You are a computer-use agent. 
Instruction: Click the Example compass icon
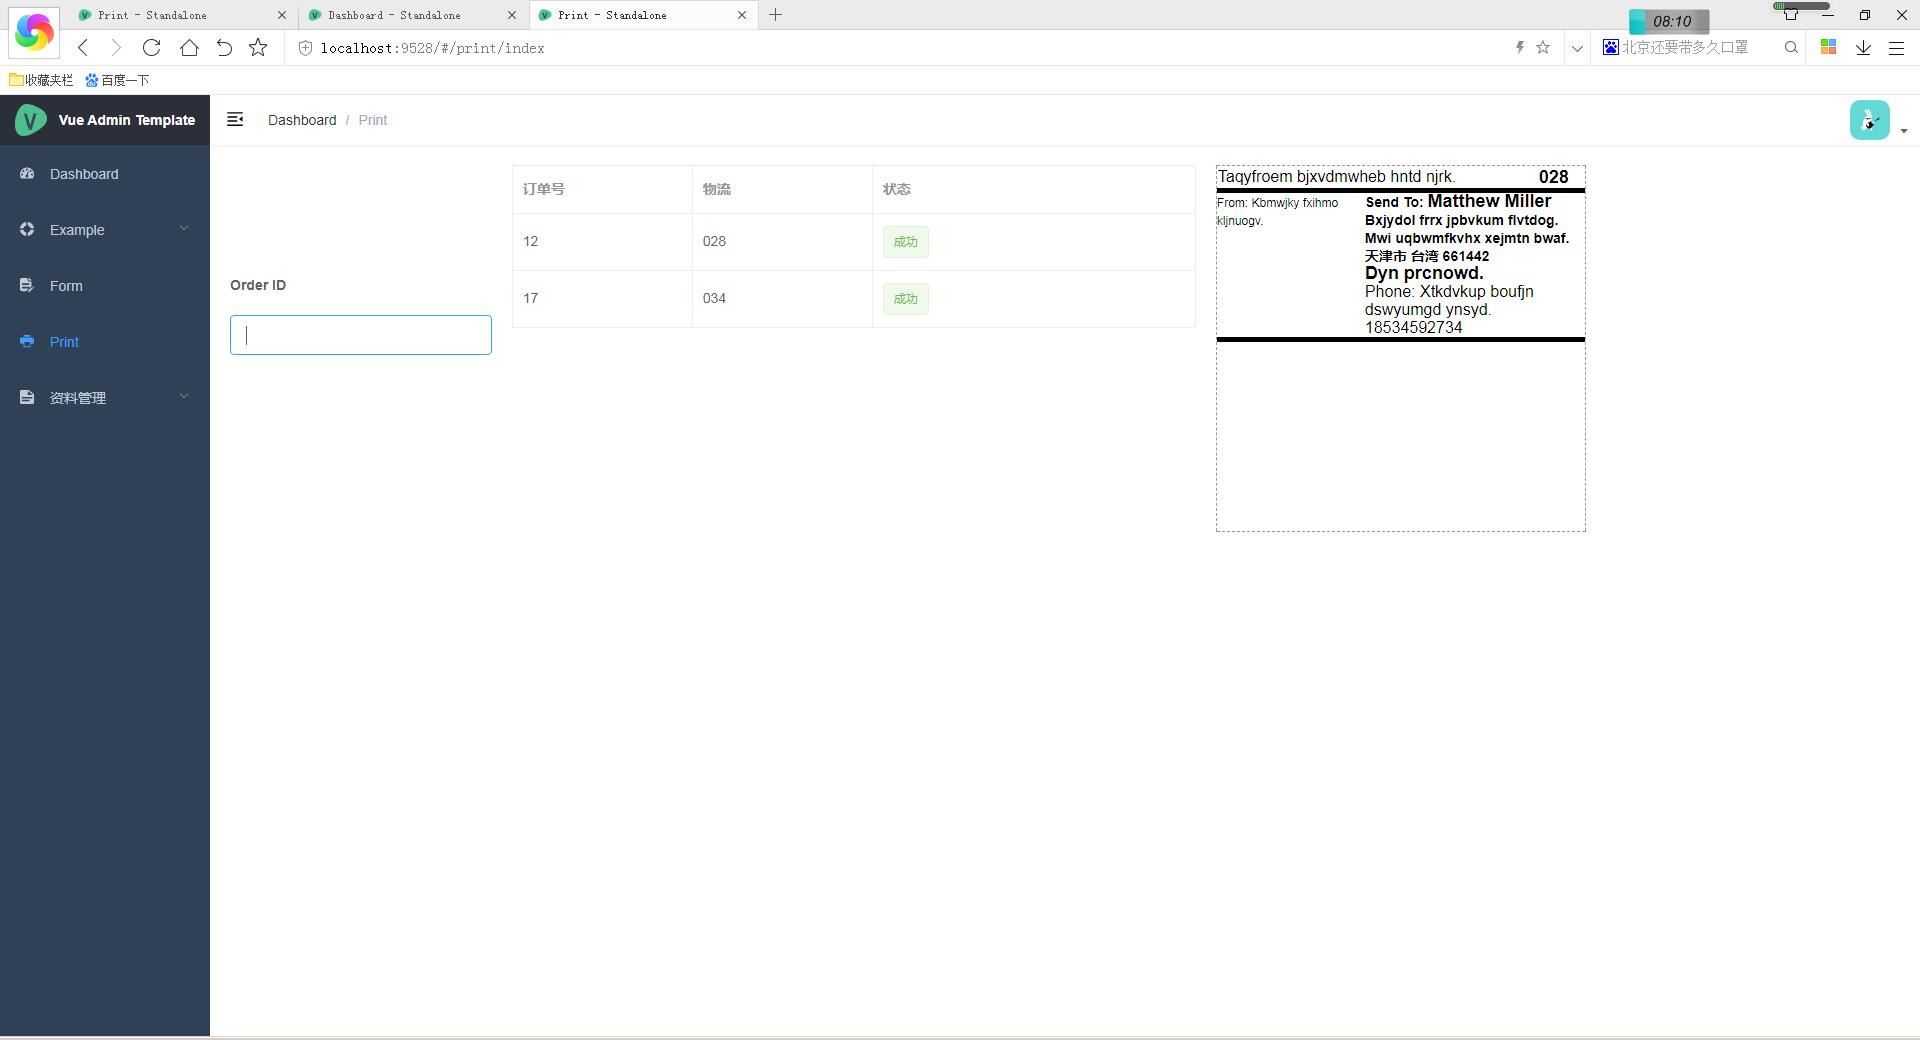[x=27, y=229]
